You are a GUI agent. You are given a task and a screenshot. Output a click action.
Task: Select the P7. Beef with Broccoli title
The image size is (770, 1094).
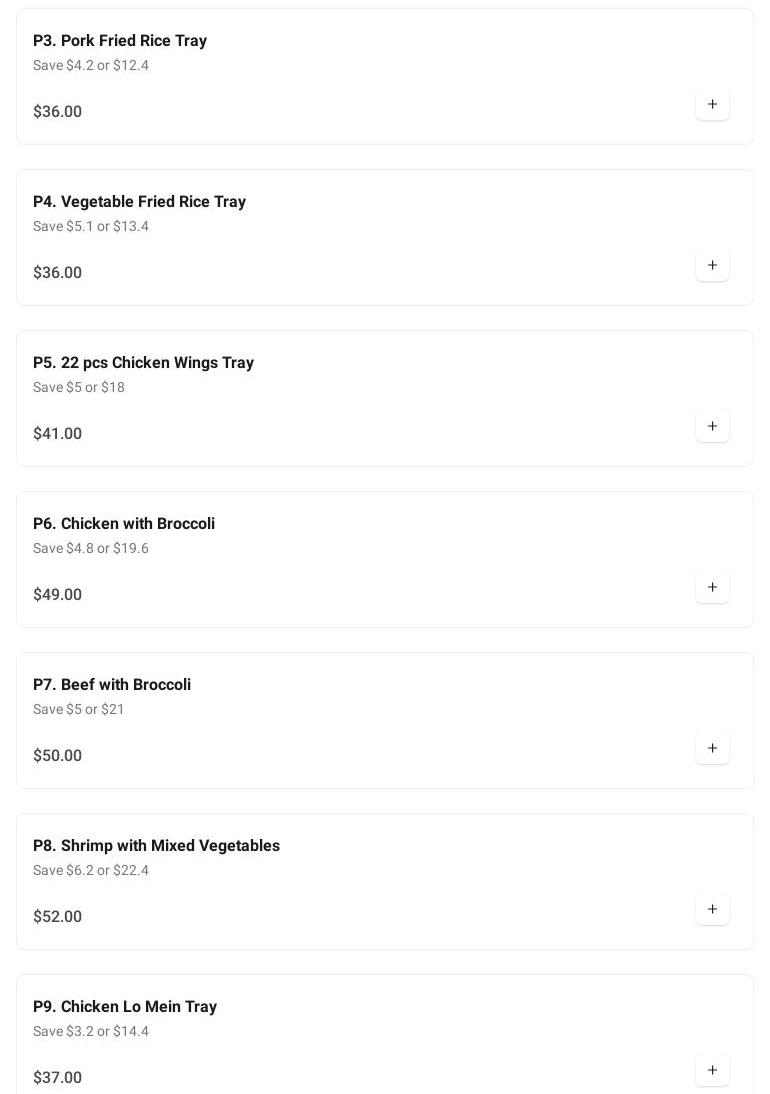click(x=112, y=685)
